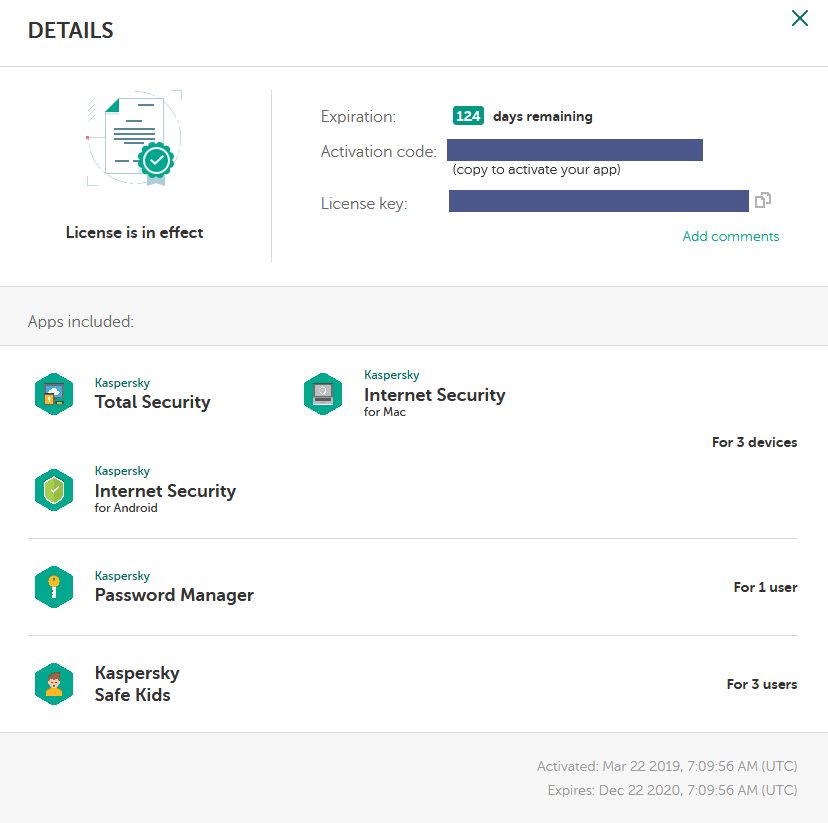Click the Kaspersky Total Security name
828x823 pixels.
click(152, 402)
